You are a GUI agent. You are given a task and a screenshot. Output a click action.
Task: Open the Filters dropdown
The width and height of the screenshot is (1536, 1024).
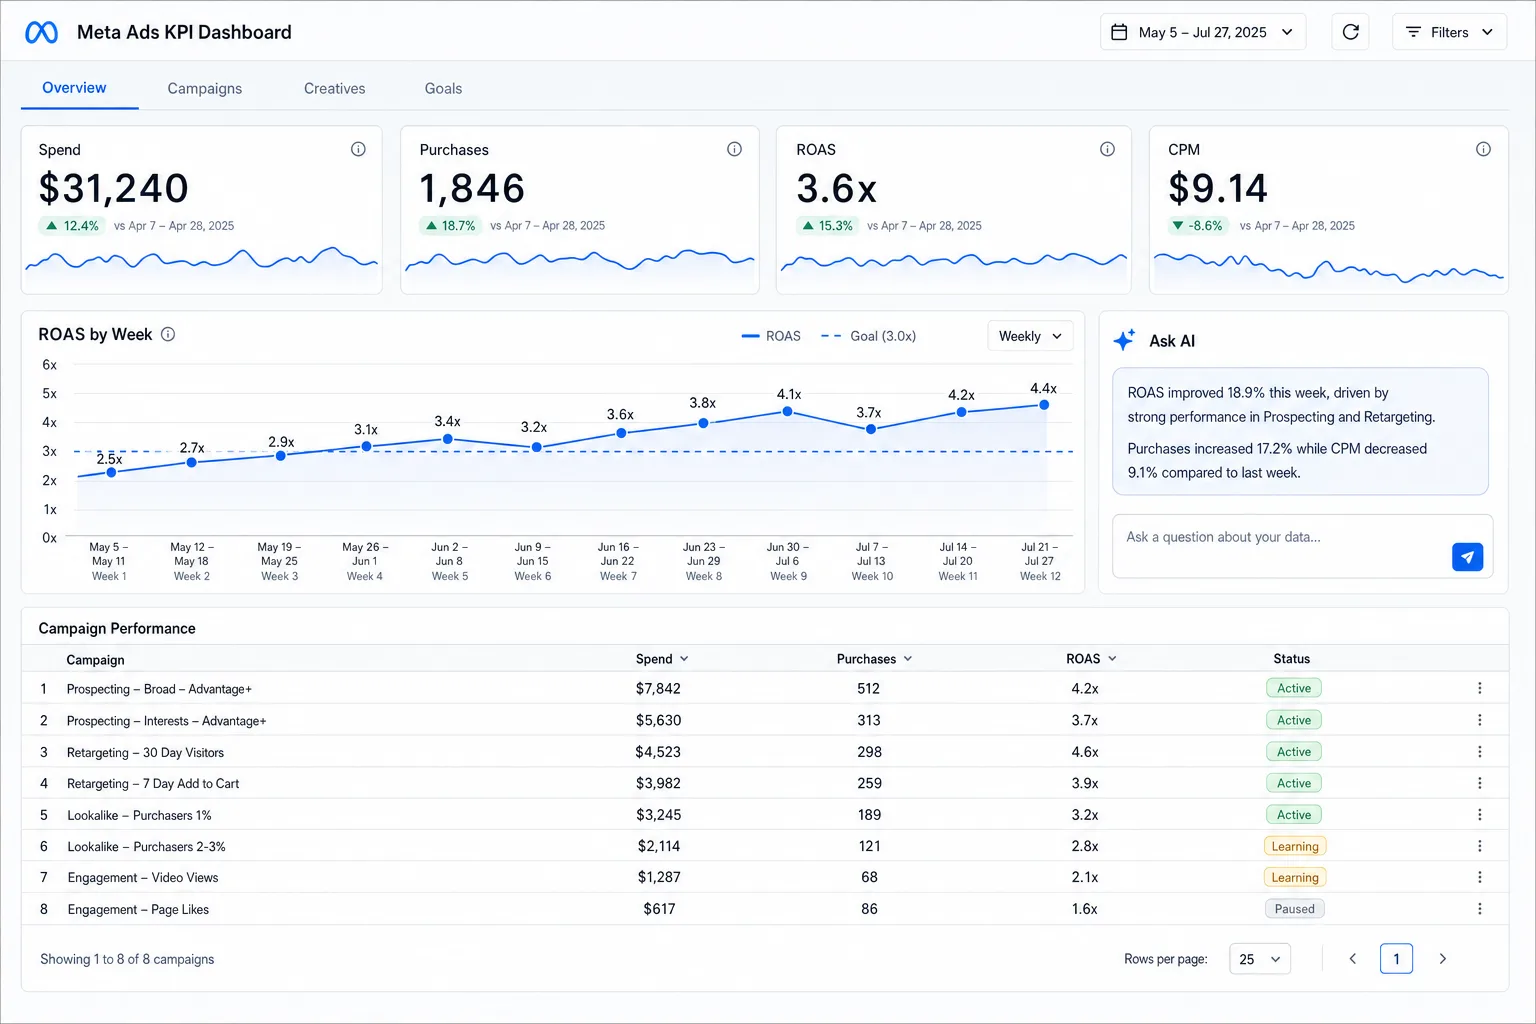1449,32
